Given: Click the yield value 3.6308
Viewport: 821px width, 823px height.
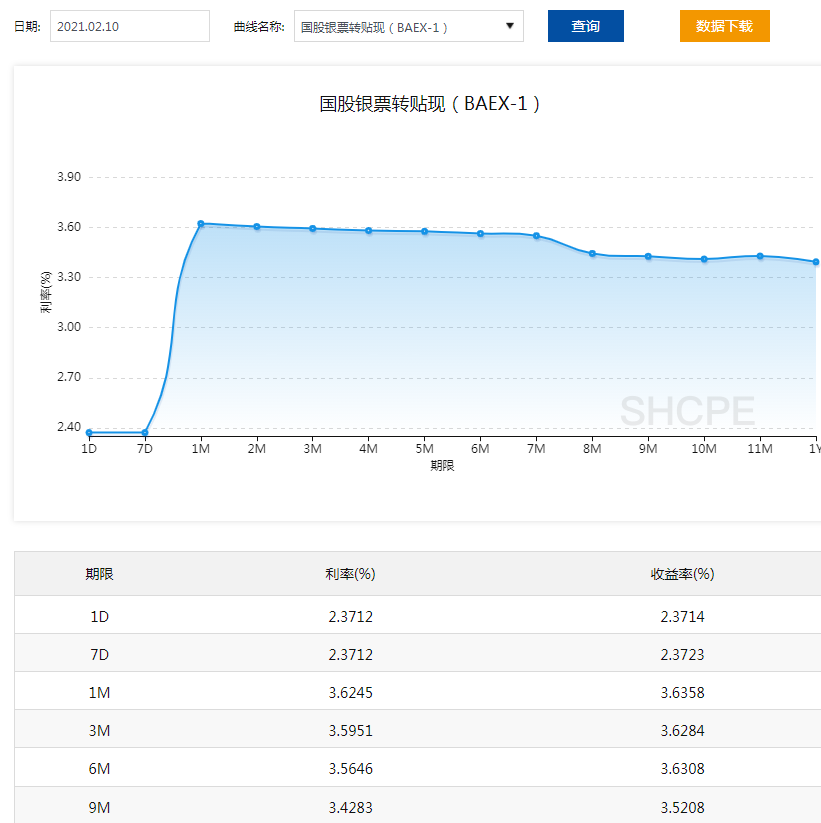Looking at the screenshot, I should pyautogui.click(x=682, y=769).
